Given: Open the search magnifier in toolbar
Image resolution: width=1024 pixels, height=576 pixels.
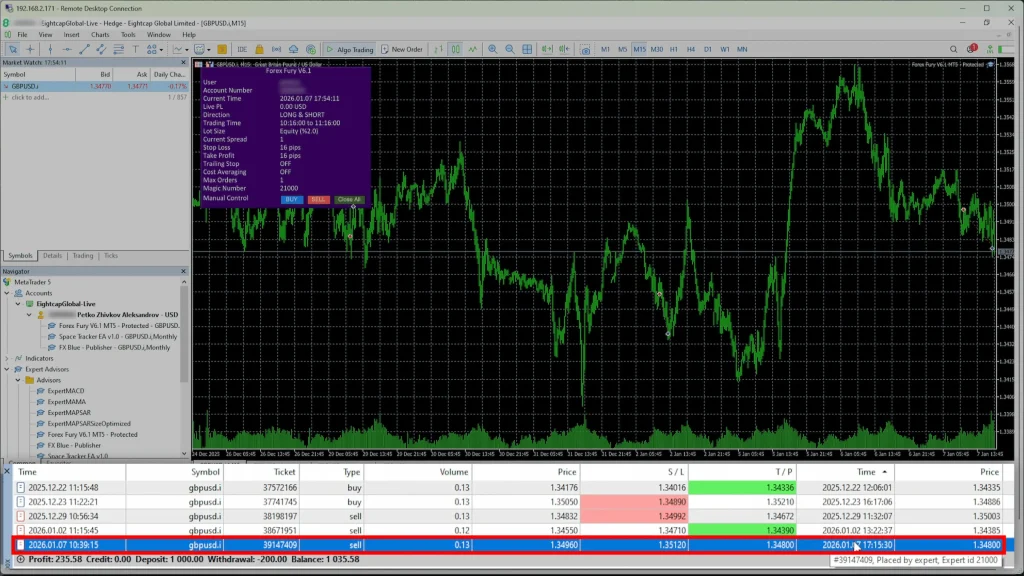Looking at the screenshot, I should (953, 49).
